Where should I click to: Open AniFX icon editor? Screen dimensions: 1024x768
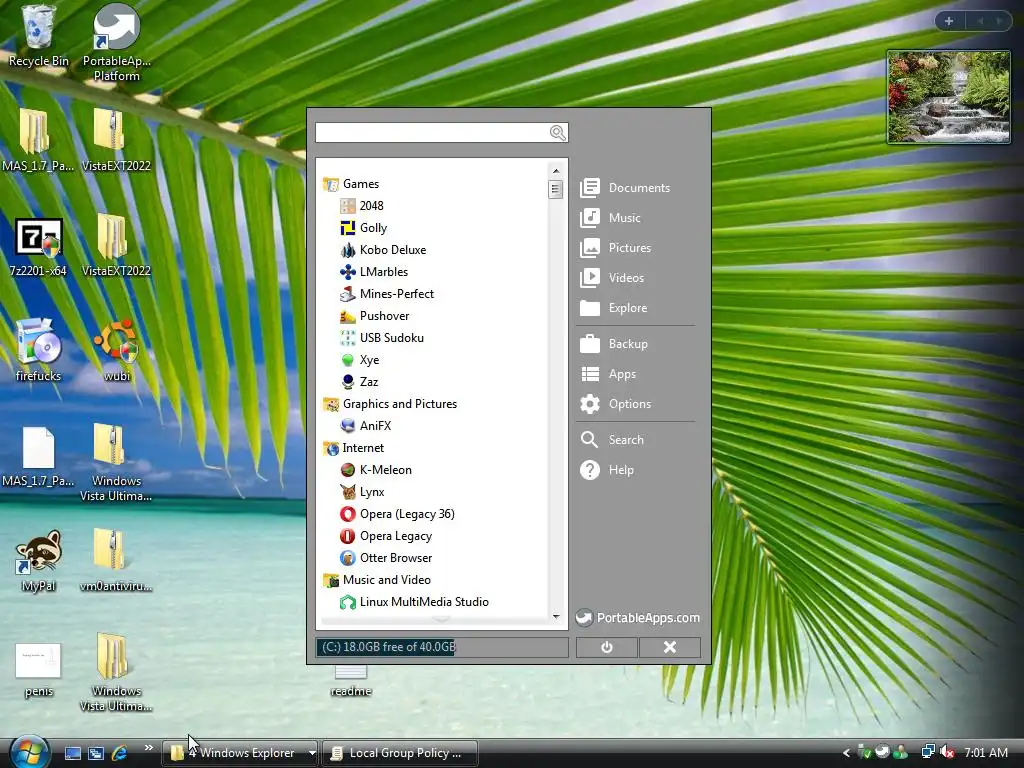[x=365, y=426]
